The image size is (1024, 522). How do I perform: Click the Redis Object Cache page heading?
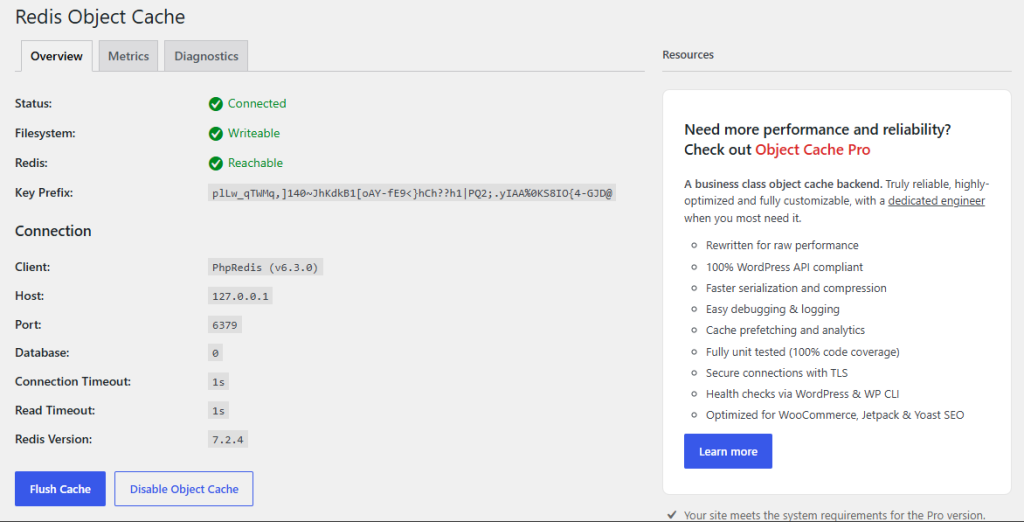tap(100, 17)
